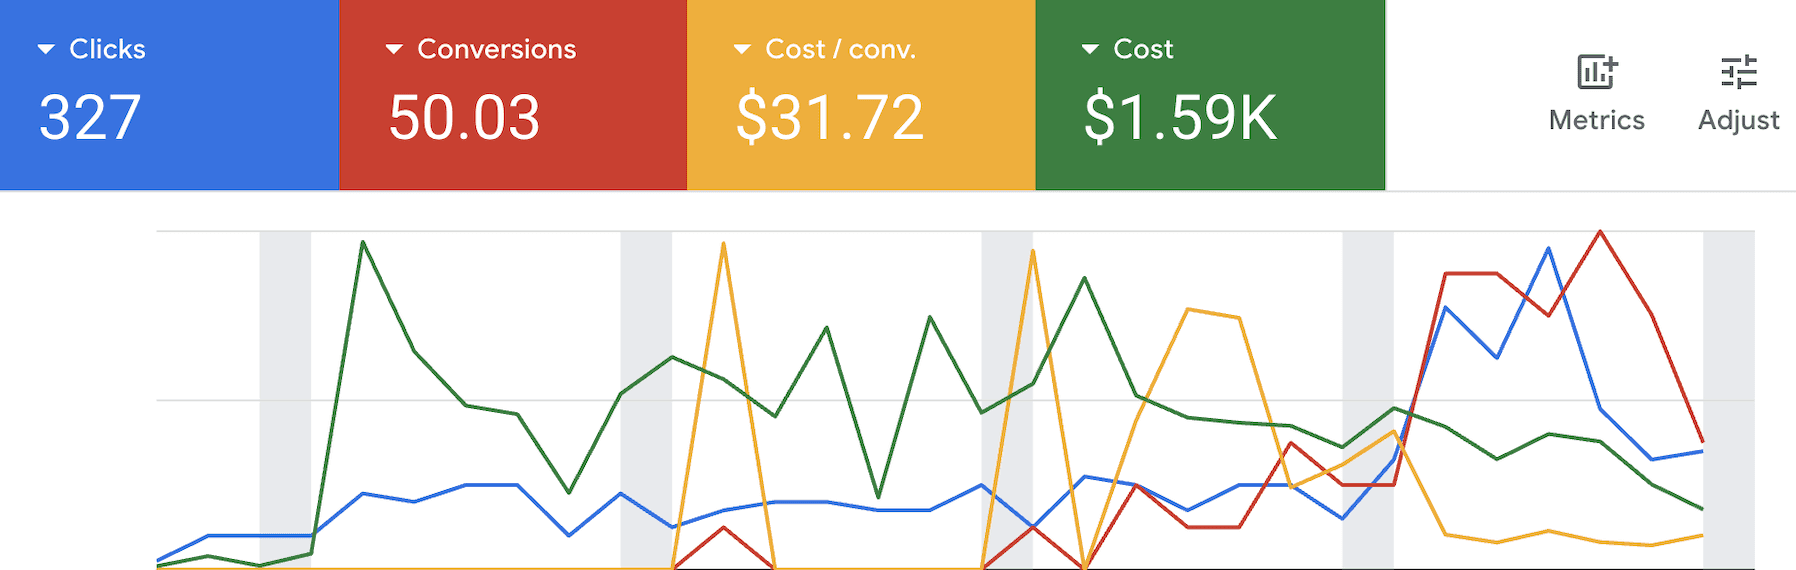
Task: Open the Cost / conv. metric dropdown arrow
Action: (x=742, y=49)
